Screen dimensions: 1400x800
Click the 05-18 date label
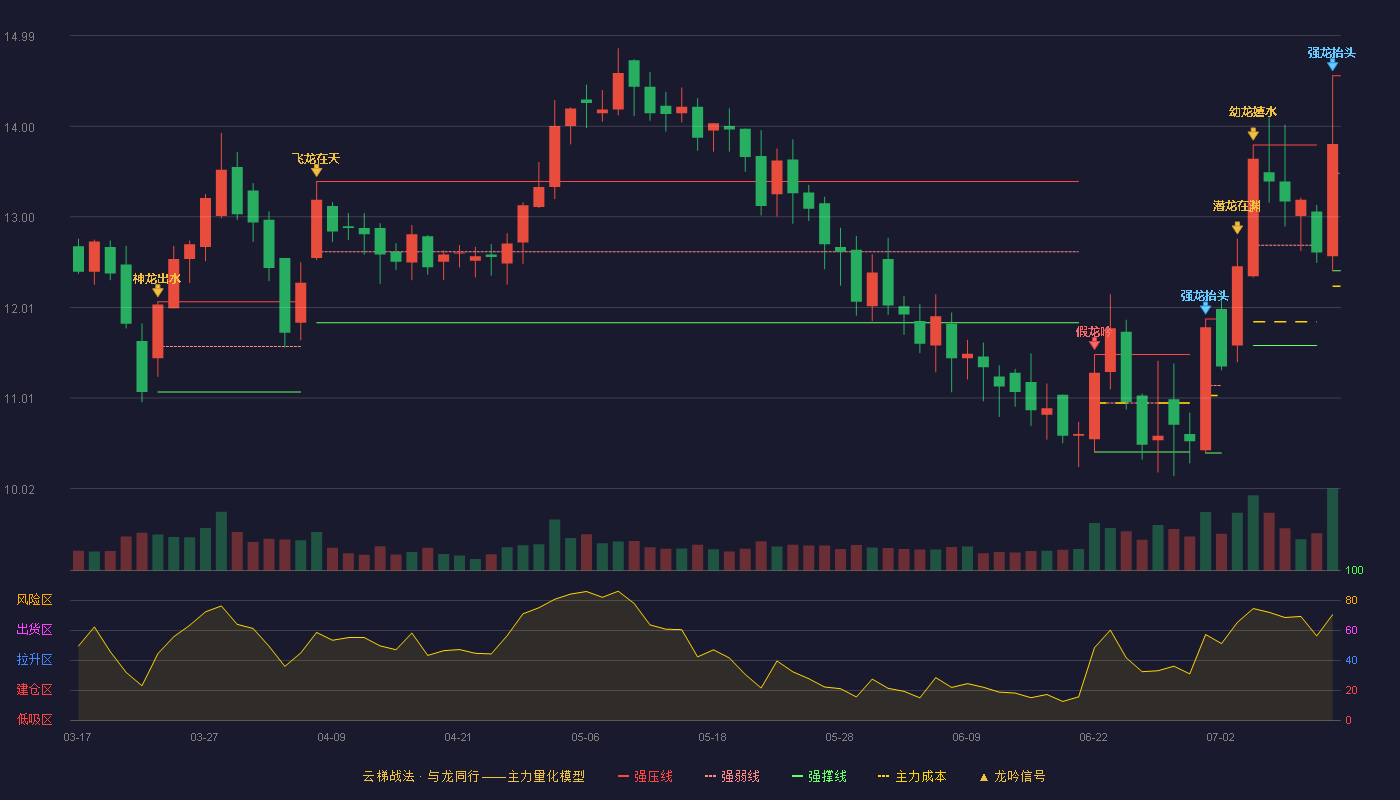[x=712, y=737]
